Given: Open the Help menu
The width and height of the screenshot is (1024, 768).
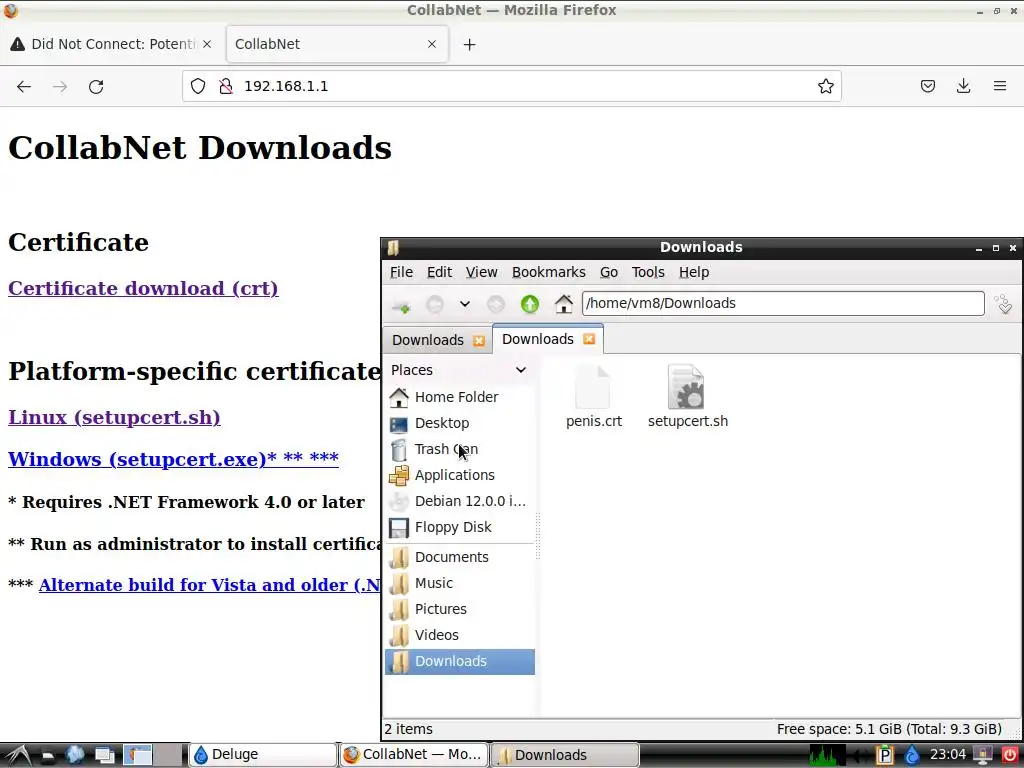Looking at the screenshot, I should click(694, 272).
